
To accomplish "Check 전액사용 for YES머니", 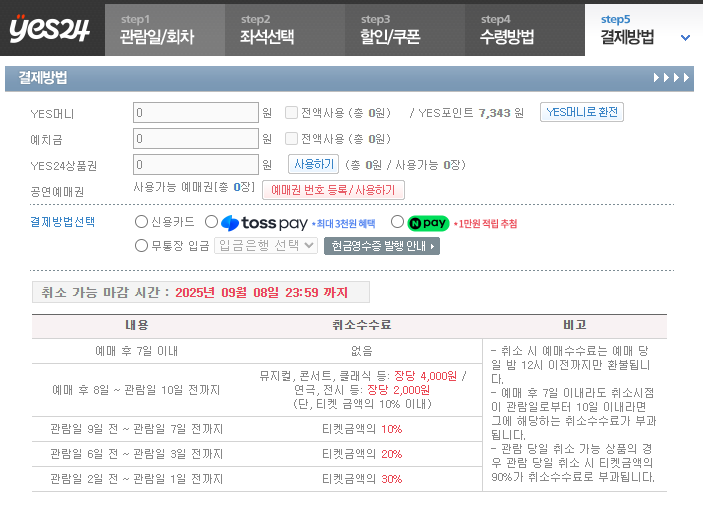I will [291, 112].
